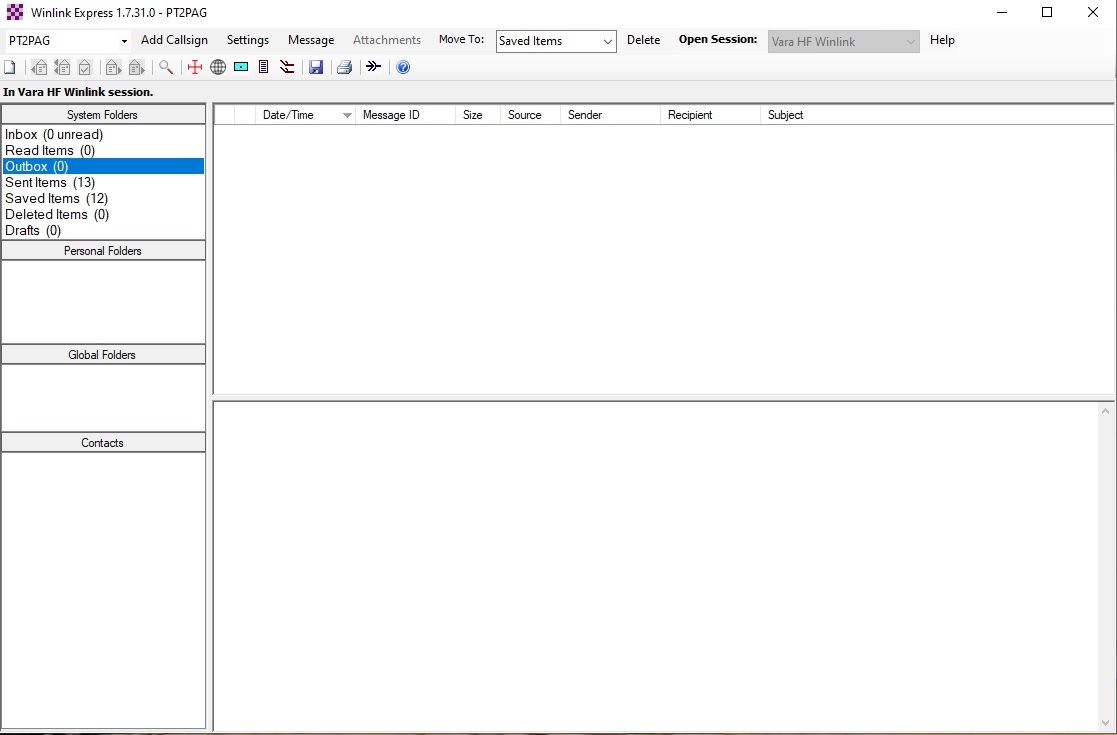Click the In Vara HF Winlink session status text
This screenshot has height=735, width=1117.
[x=78, y=92]
